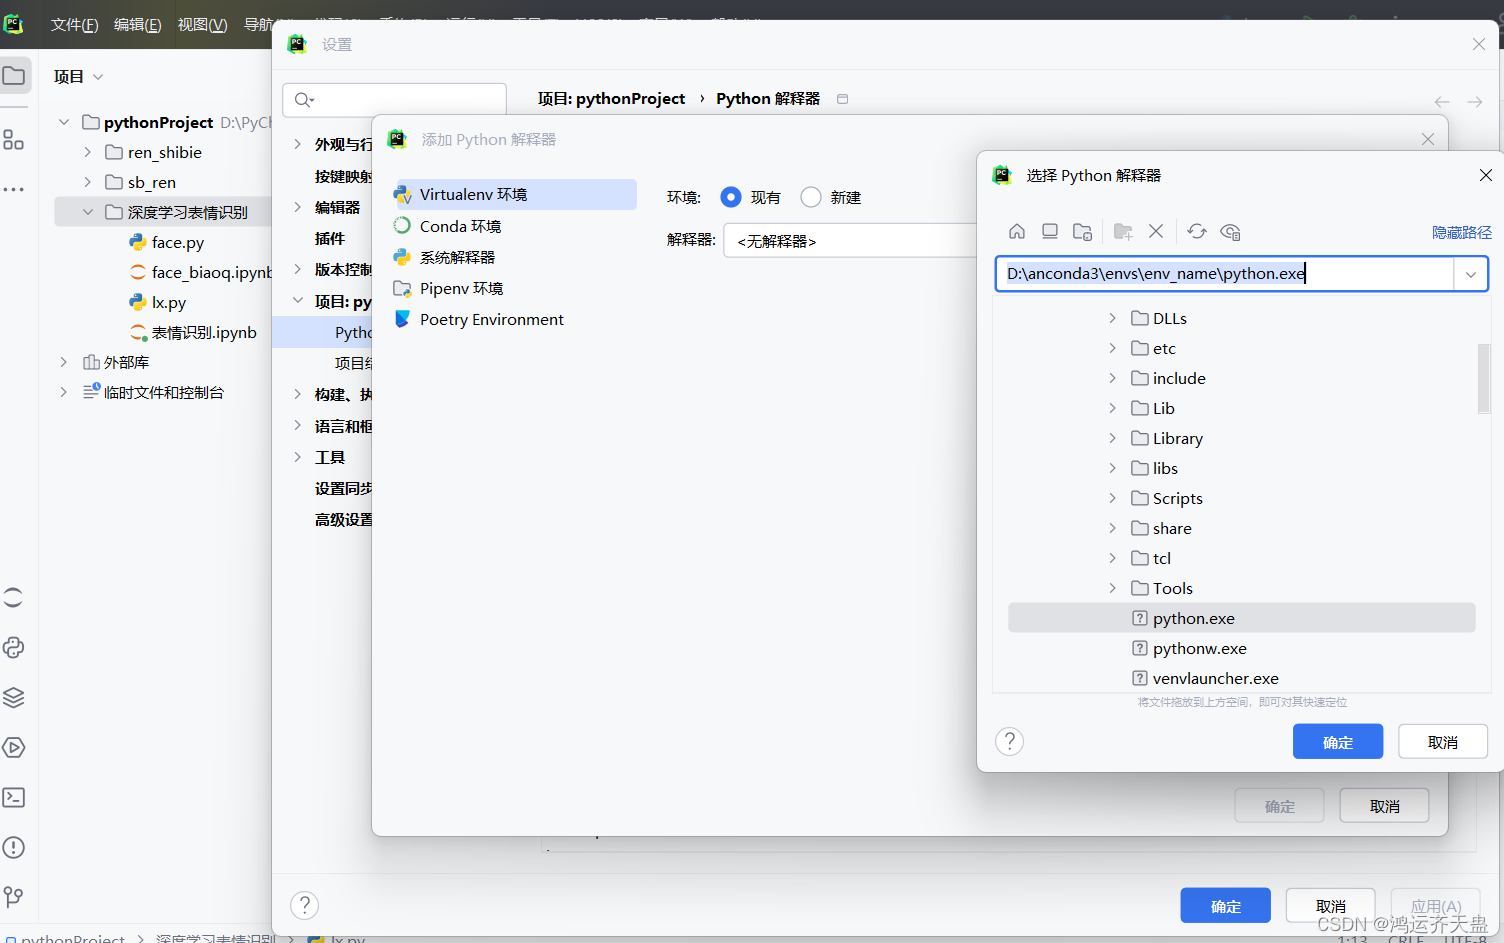Click the More tool windows ellipsis icon
This screenshot has width=1504, height=943.
[14, 189]
